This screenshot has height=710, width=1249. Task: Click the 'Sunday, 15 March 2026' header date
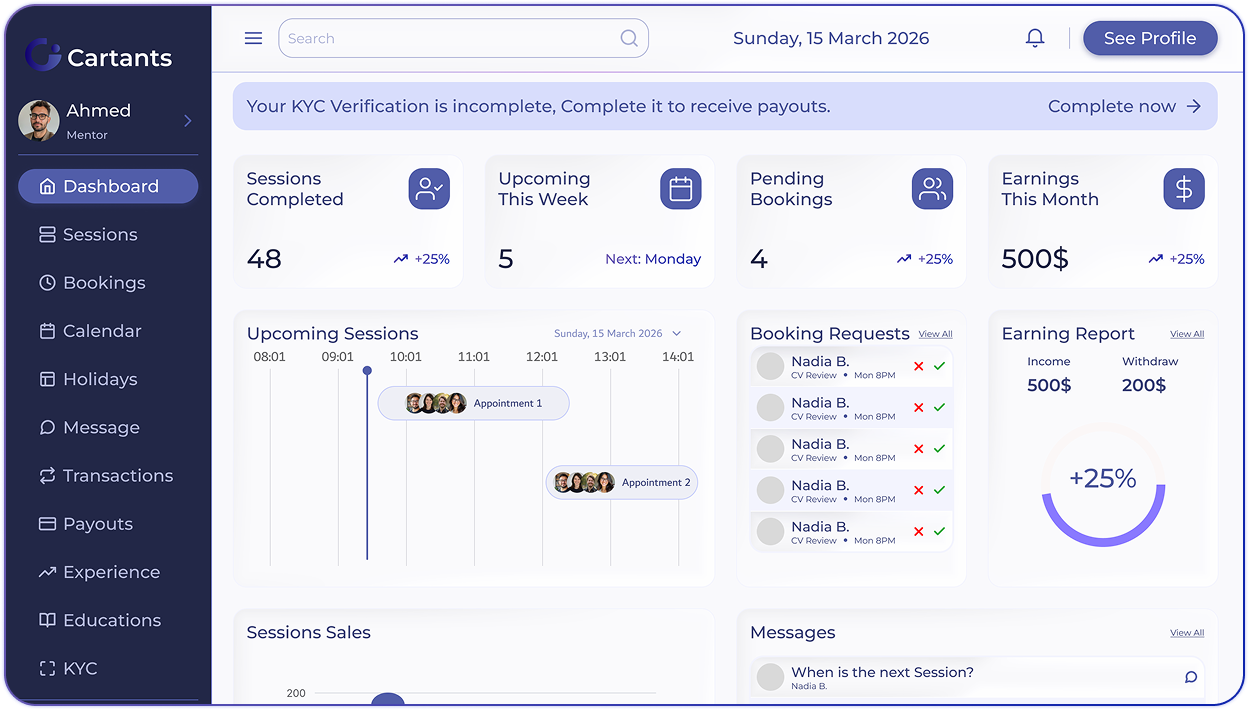point(831,38)
